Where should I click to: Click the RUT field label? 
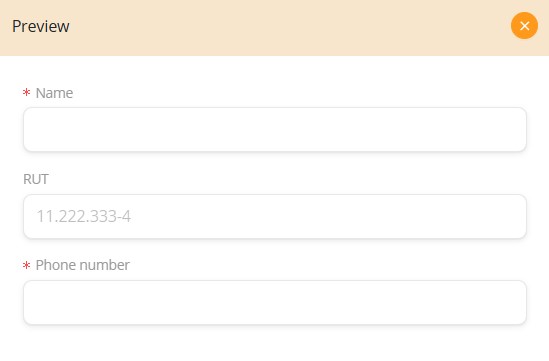point(35,179)
